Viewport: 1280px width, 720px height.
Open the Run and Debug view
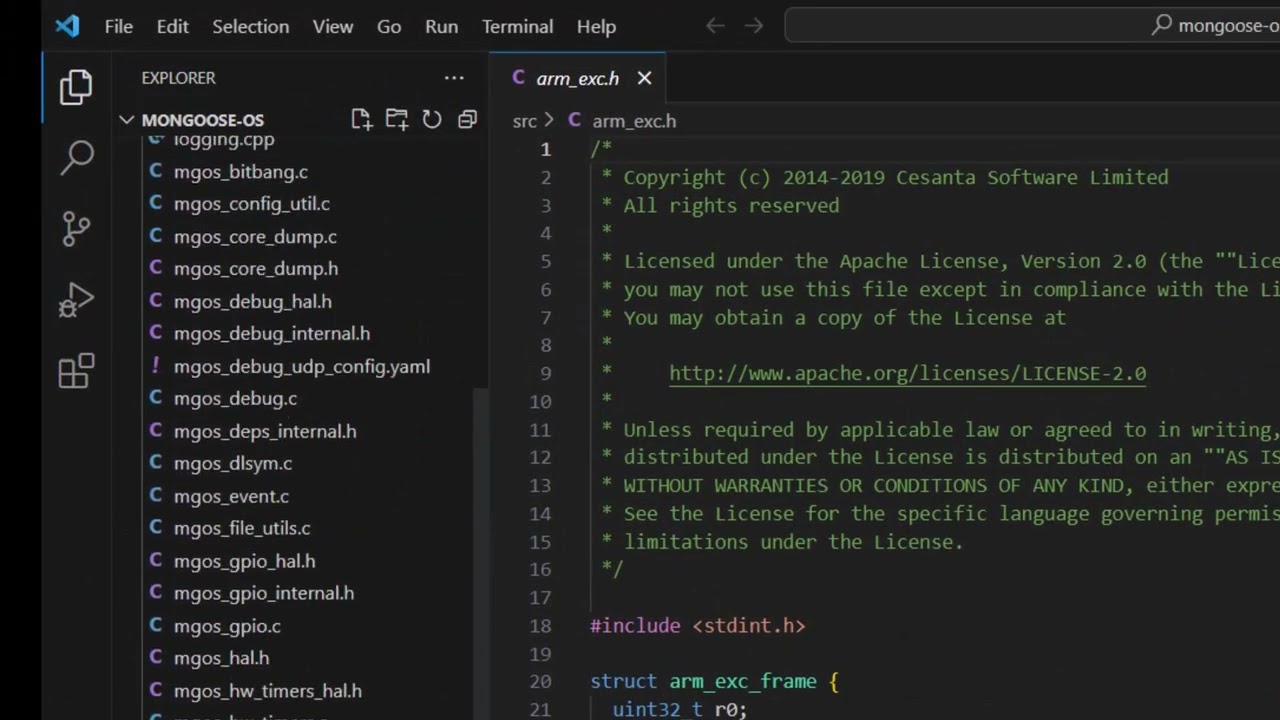pos(76,300)
